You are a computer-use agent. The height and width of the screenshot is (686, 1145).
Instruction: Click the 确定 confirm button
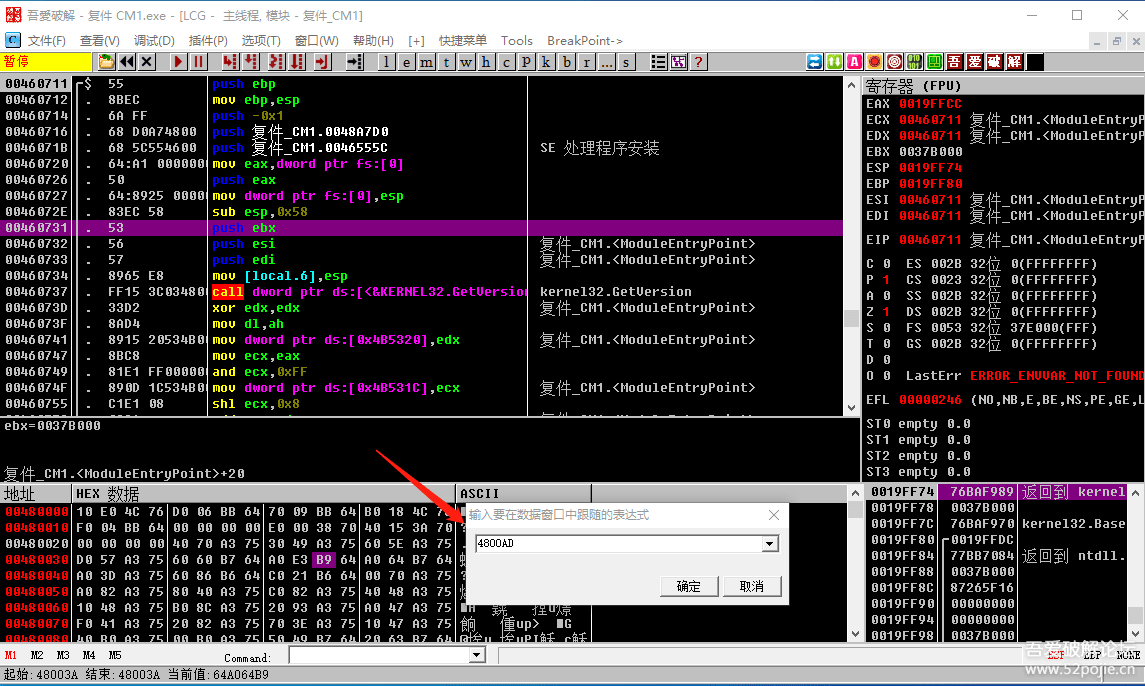689,586
